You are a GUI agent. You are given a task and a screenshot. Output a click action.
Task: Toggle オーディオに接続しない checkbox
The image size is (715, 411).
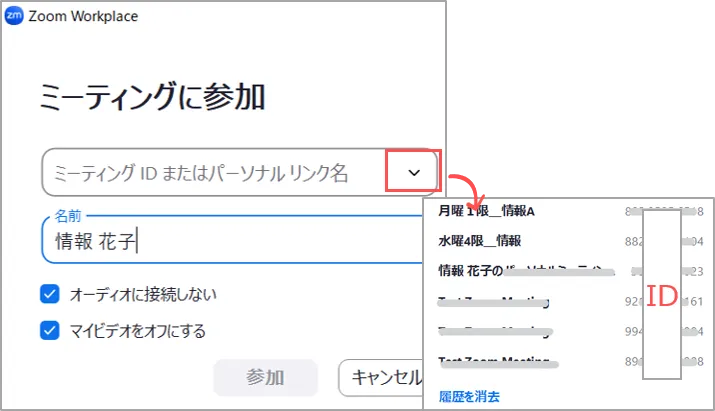pos(49,294)
